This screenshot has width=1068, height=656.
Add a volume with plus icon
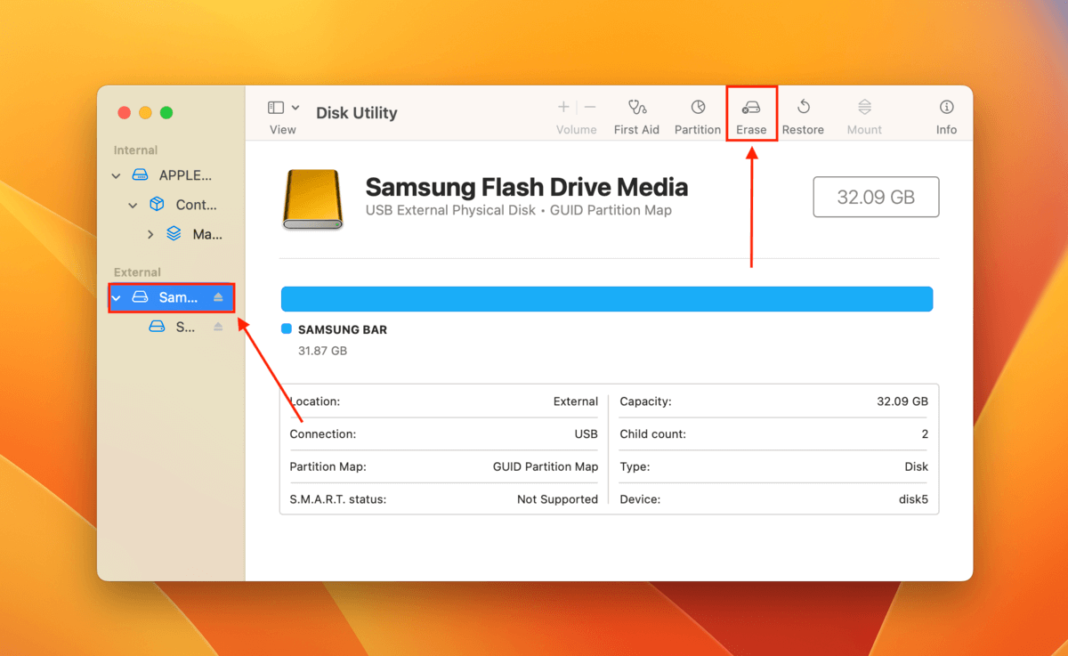(563, 107)
